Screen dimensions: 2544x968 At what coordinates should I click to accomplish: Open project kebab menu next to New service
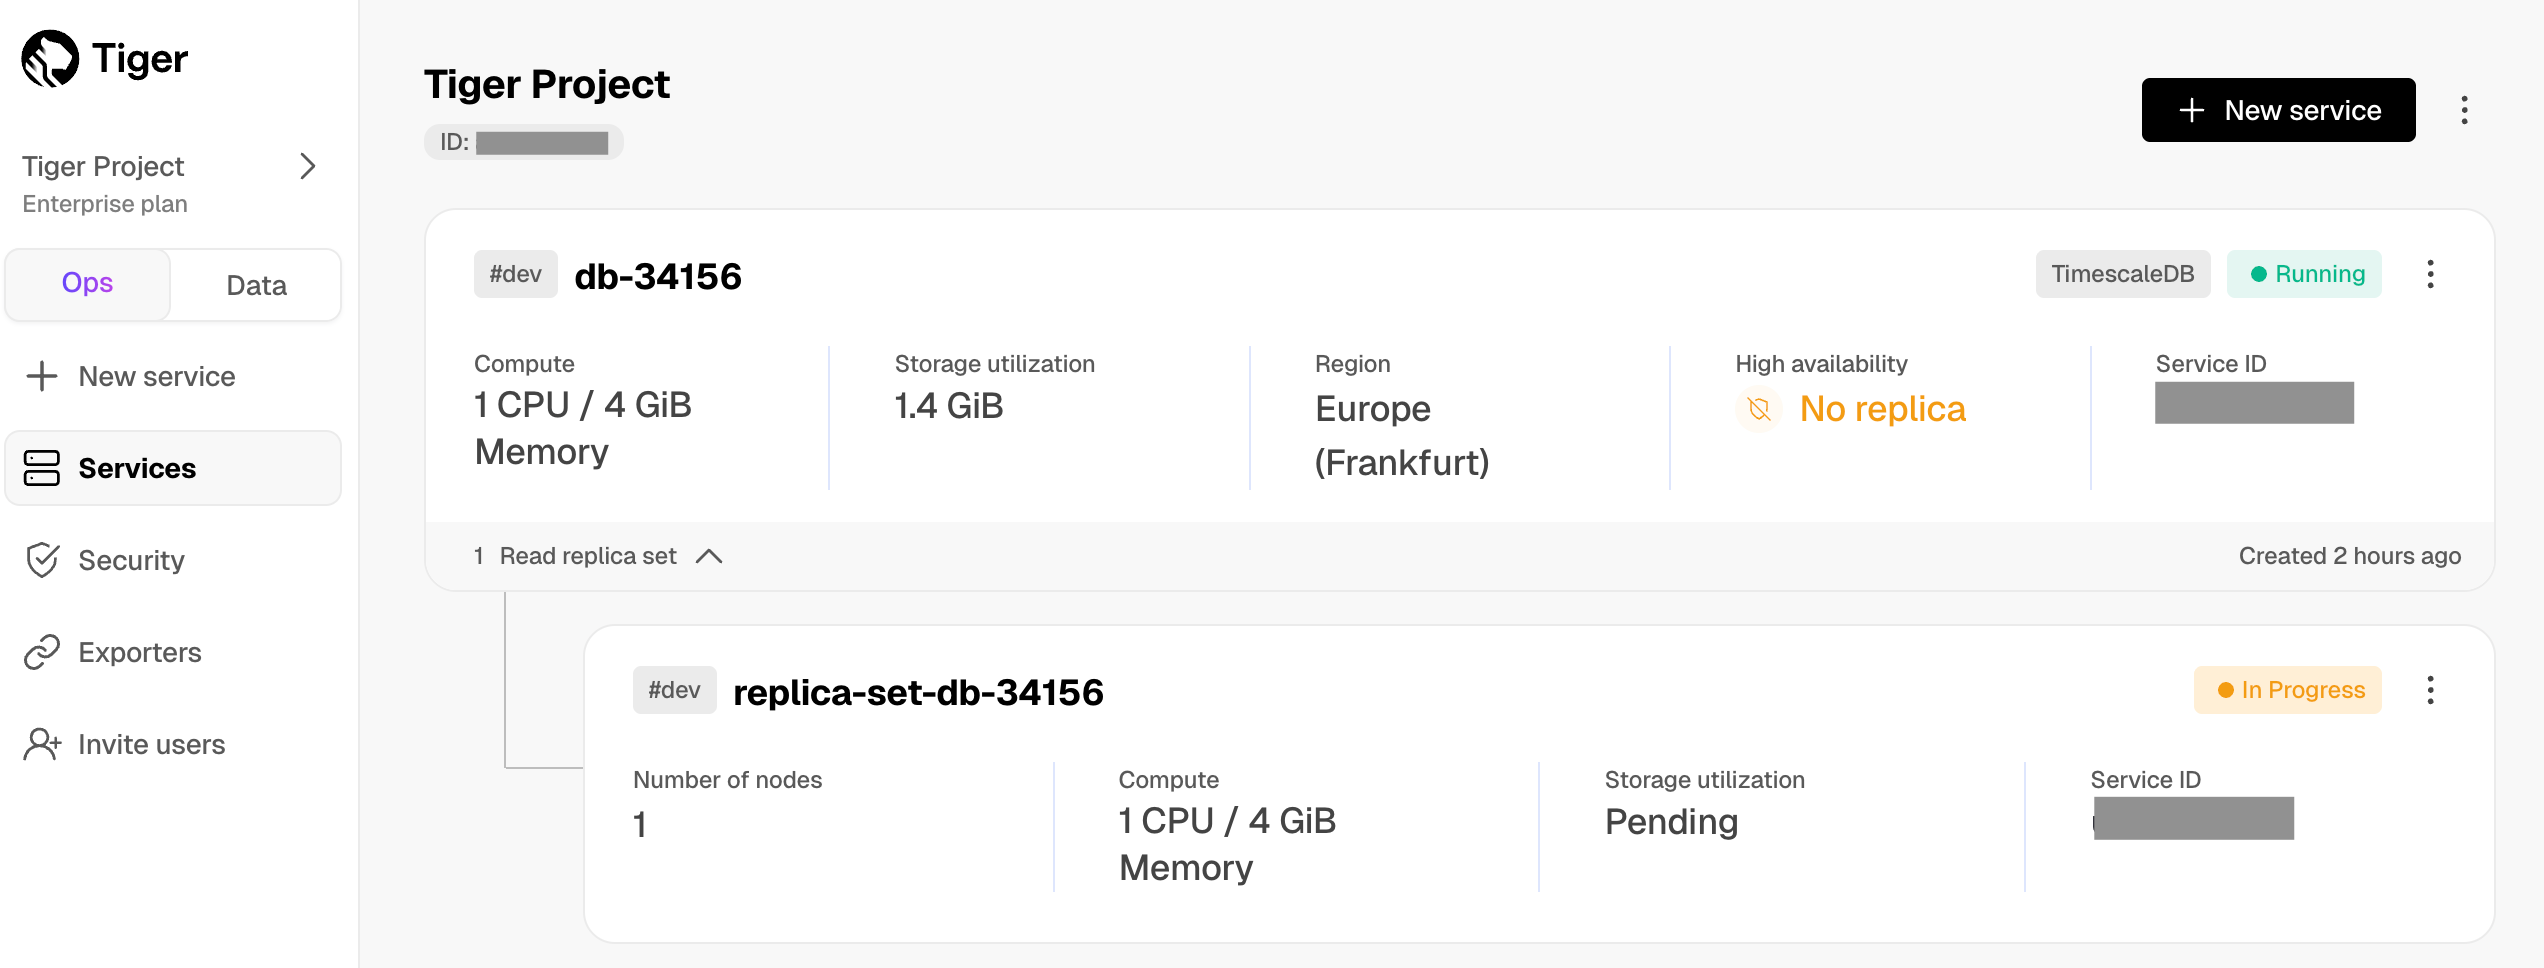[2464, 110]
